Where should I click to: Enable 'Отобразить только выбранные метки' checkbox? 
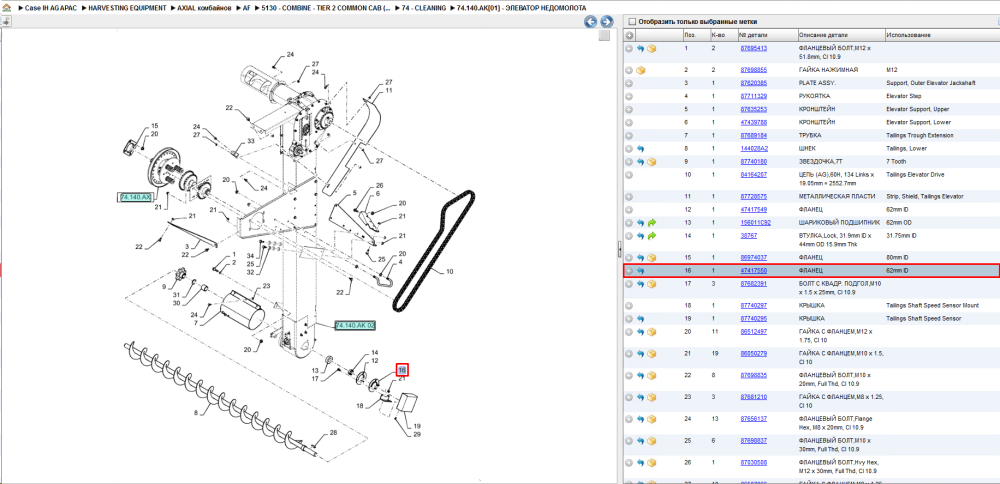point(631,21)
